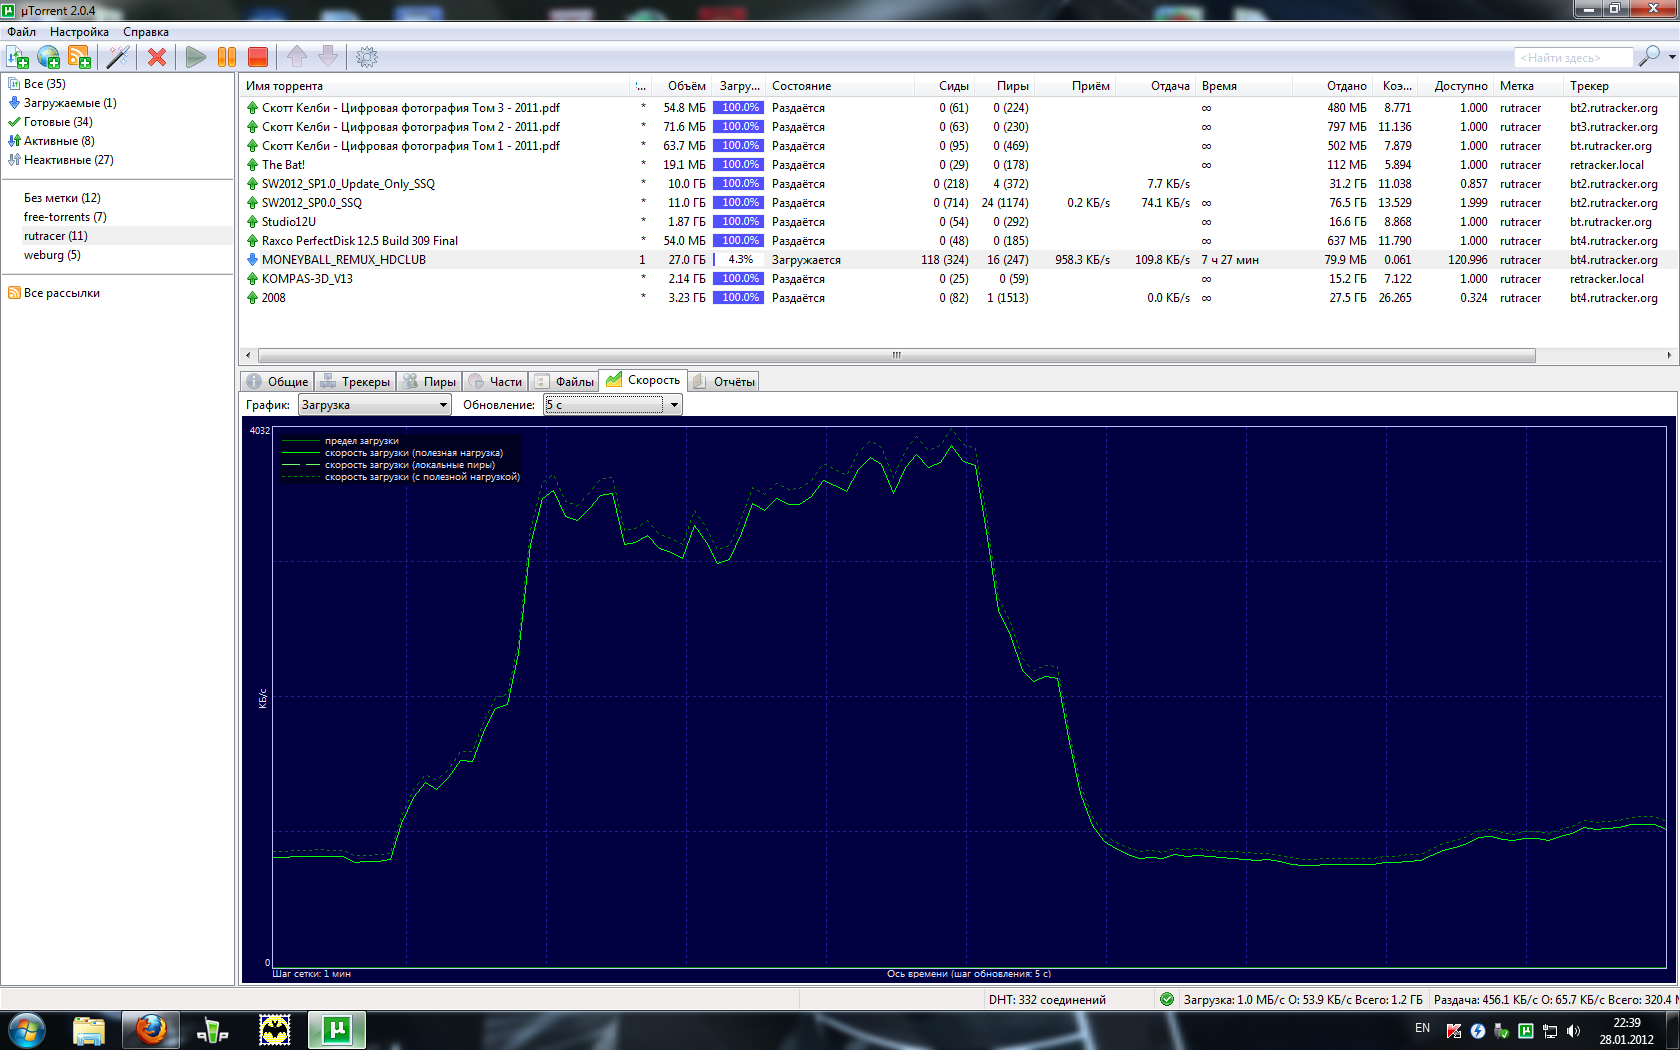This screenshot has height=1050, width=1680.
Task: Select KOMPAS-3D_V13 torrent row
Action: pos(958,279)
